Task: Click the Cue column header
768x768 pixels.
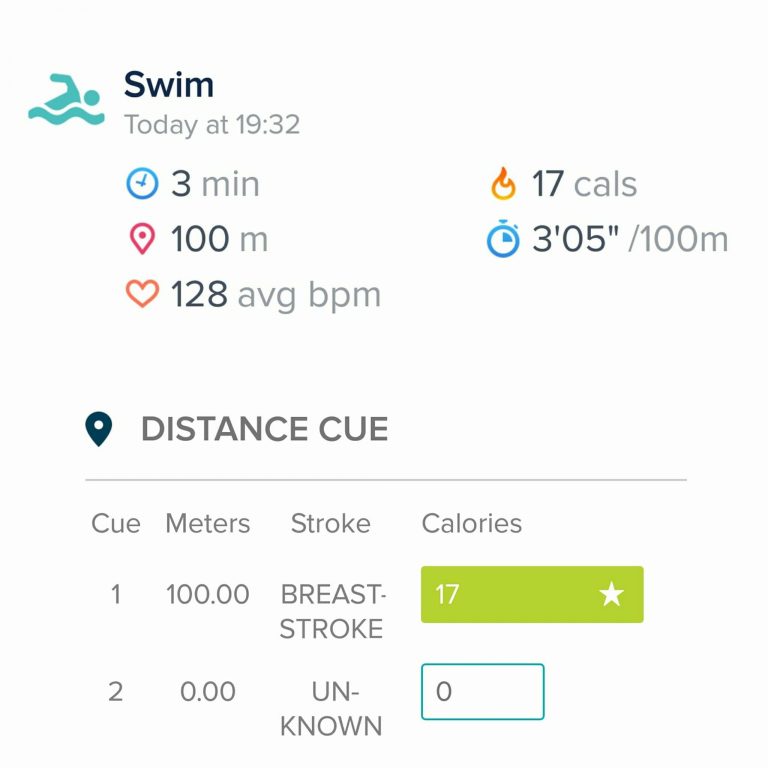Action: (116, 523)
